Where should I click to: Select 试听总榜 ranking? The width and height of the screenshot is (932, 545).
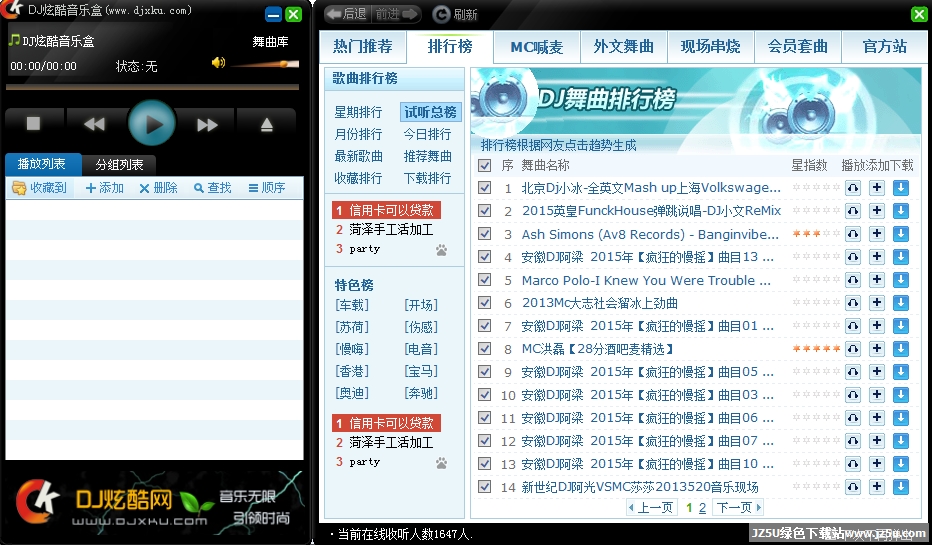point(430,112)
